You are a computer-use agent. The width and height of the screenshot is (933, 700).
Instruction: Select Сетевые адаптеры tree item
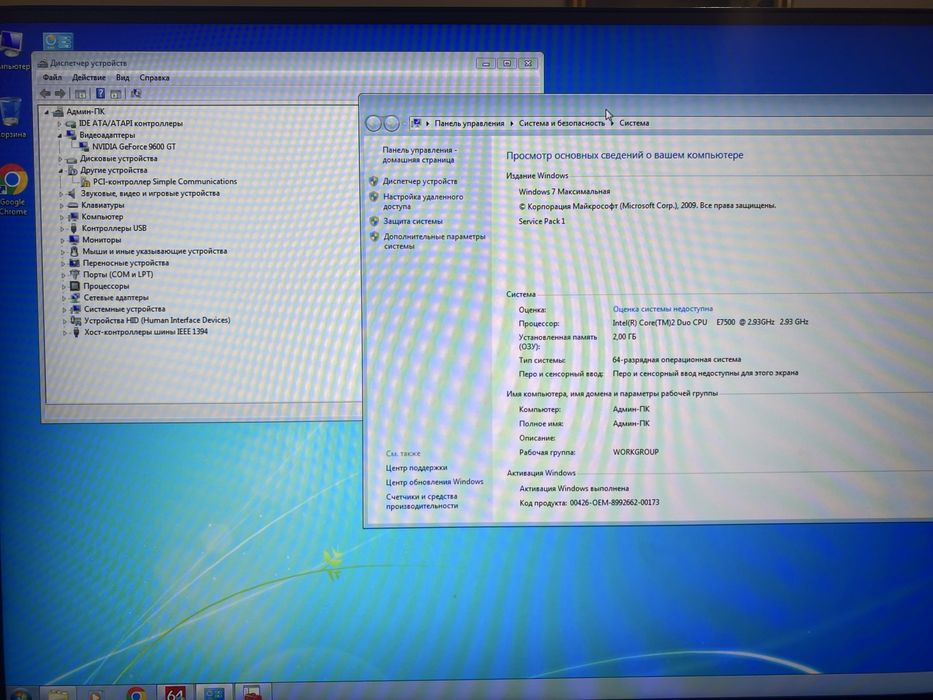[x=116, y=298]
